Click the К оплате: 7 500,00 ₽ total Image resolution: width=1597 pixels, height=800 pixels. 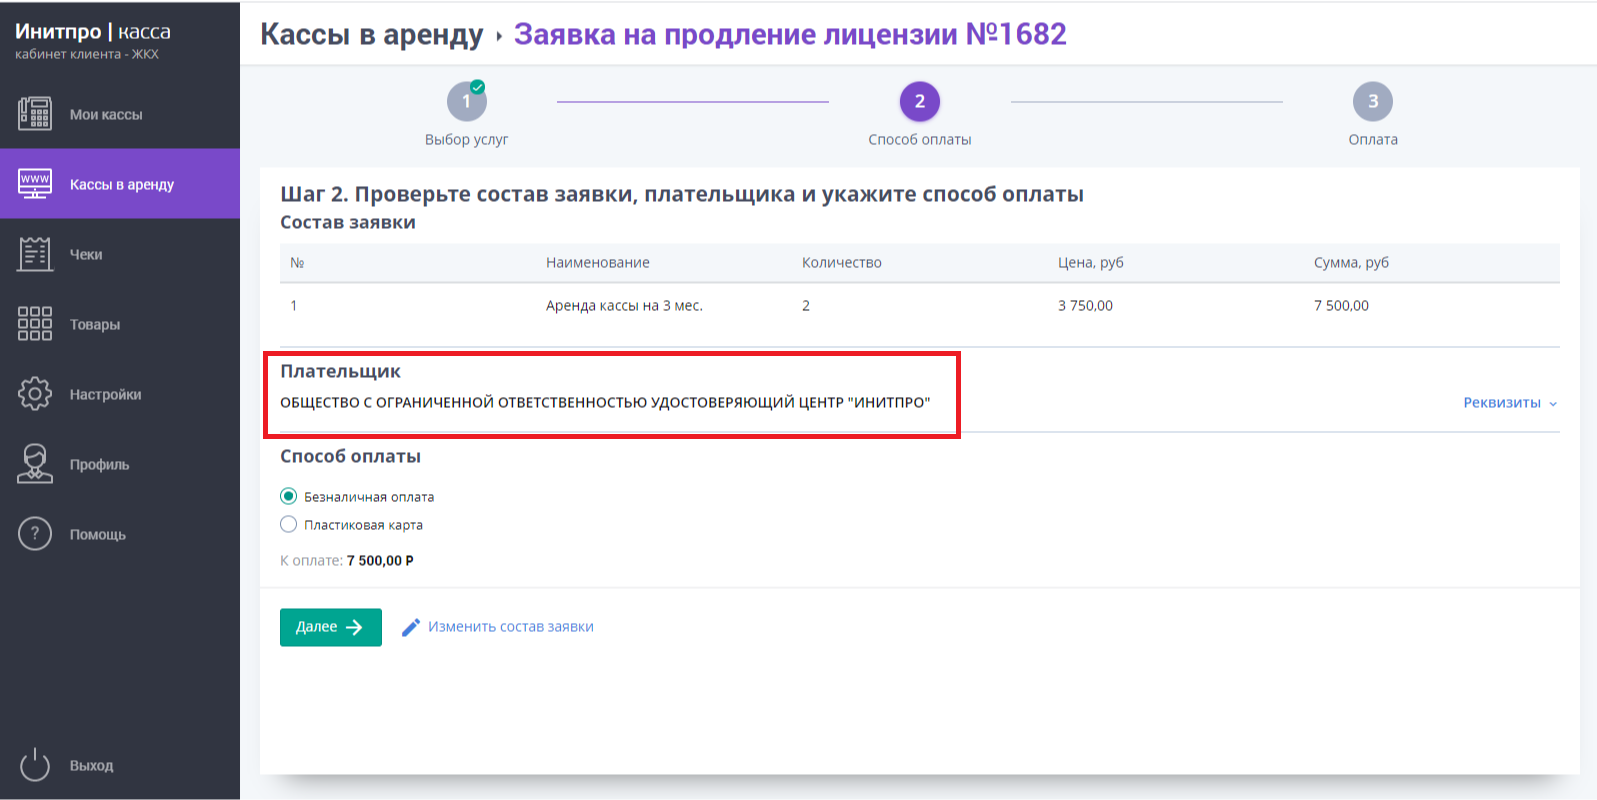(347, 561)
